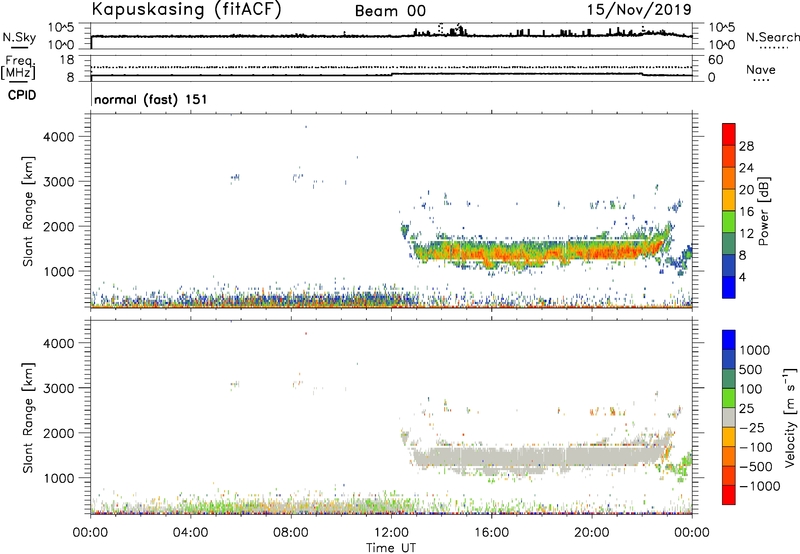
Task: Click the '16:00' time tick label
Action: click(491, 533)
